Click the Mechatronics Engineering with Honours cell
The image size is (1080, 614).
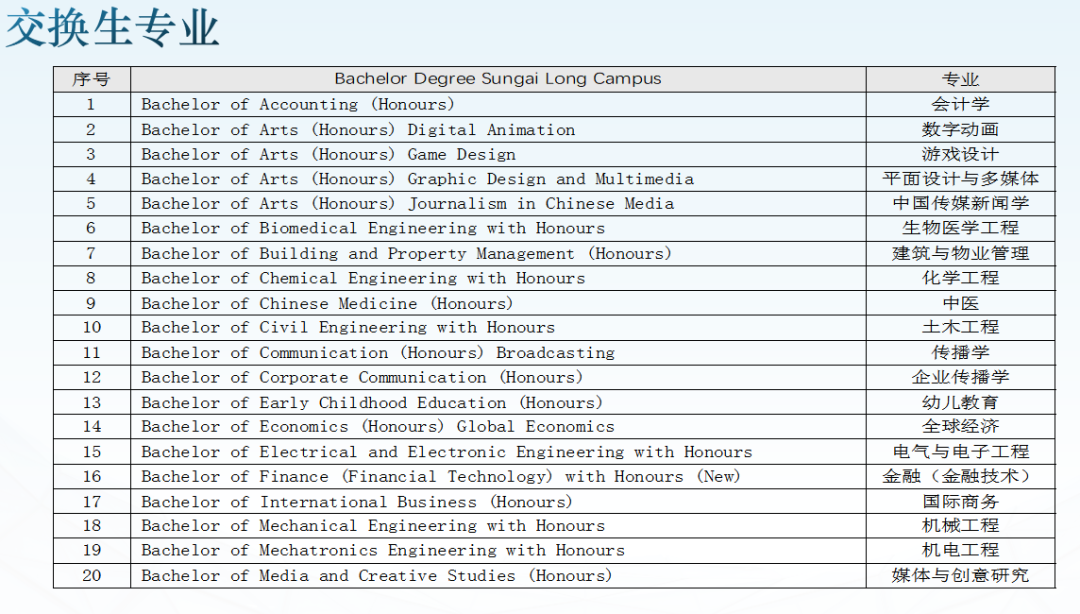pyautogui.click(x=382, y=551)
